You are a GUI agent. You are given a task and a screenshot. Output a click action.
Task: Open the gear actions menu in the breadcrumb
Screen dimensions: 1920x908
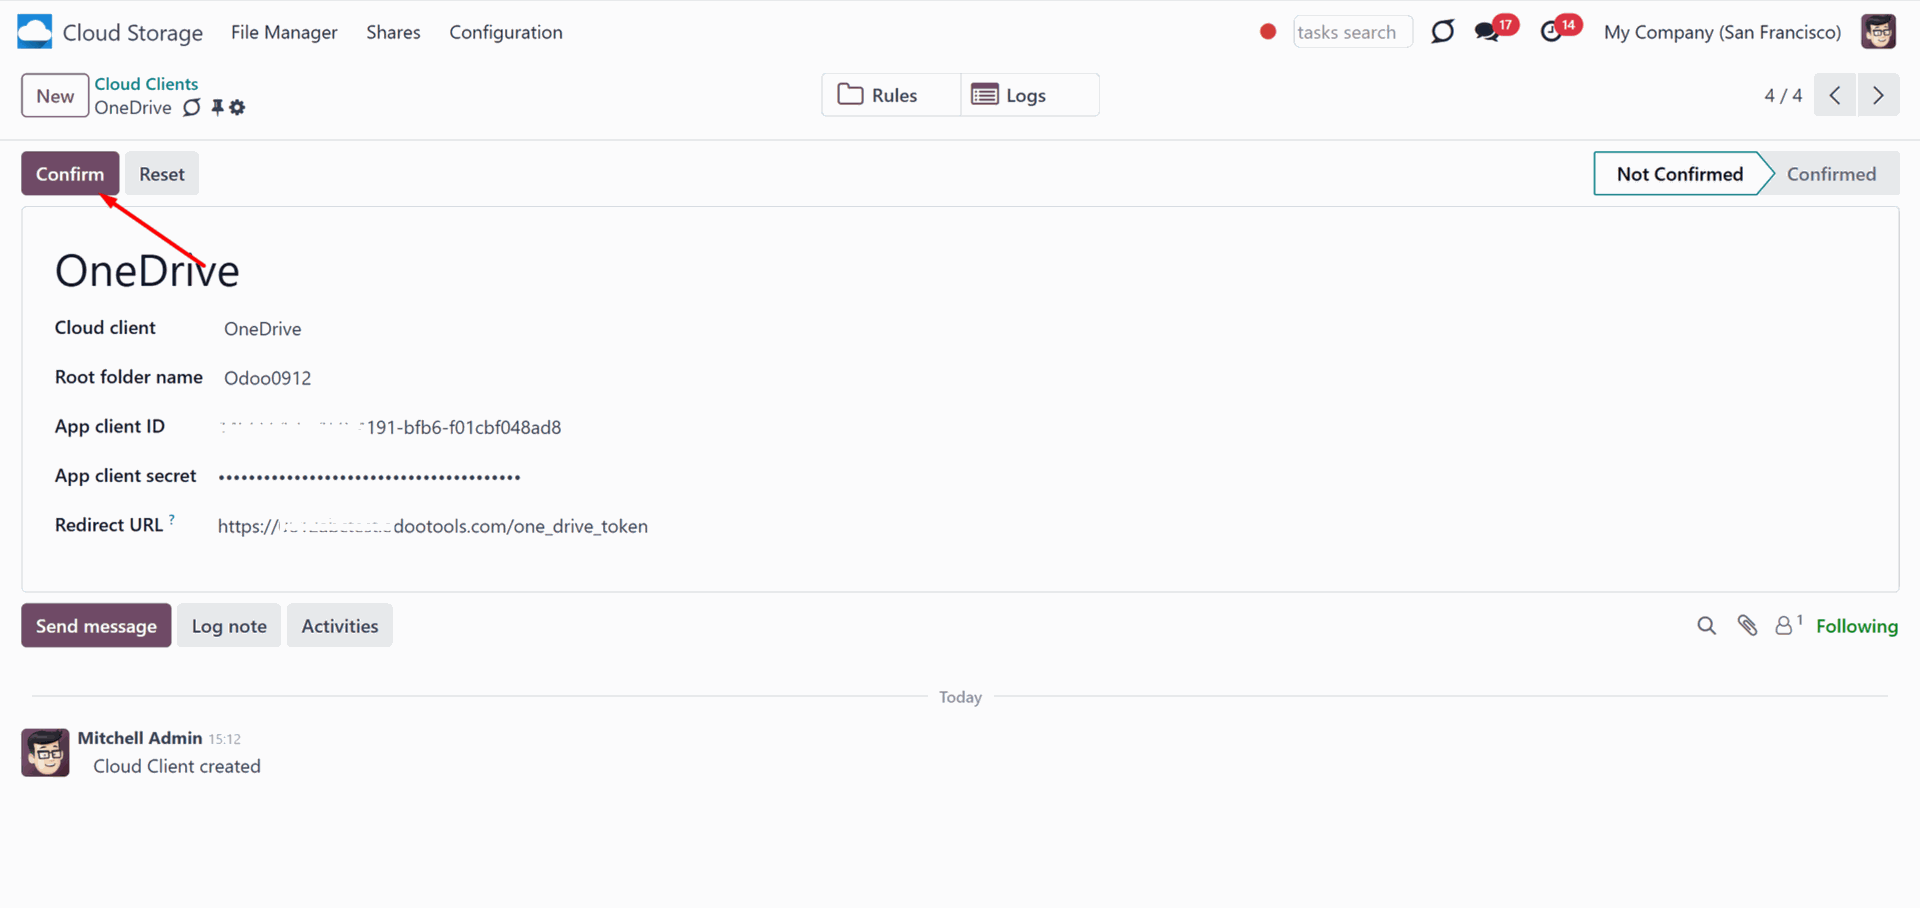tap(237, 107)
